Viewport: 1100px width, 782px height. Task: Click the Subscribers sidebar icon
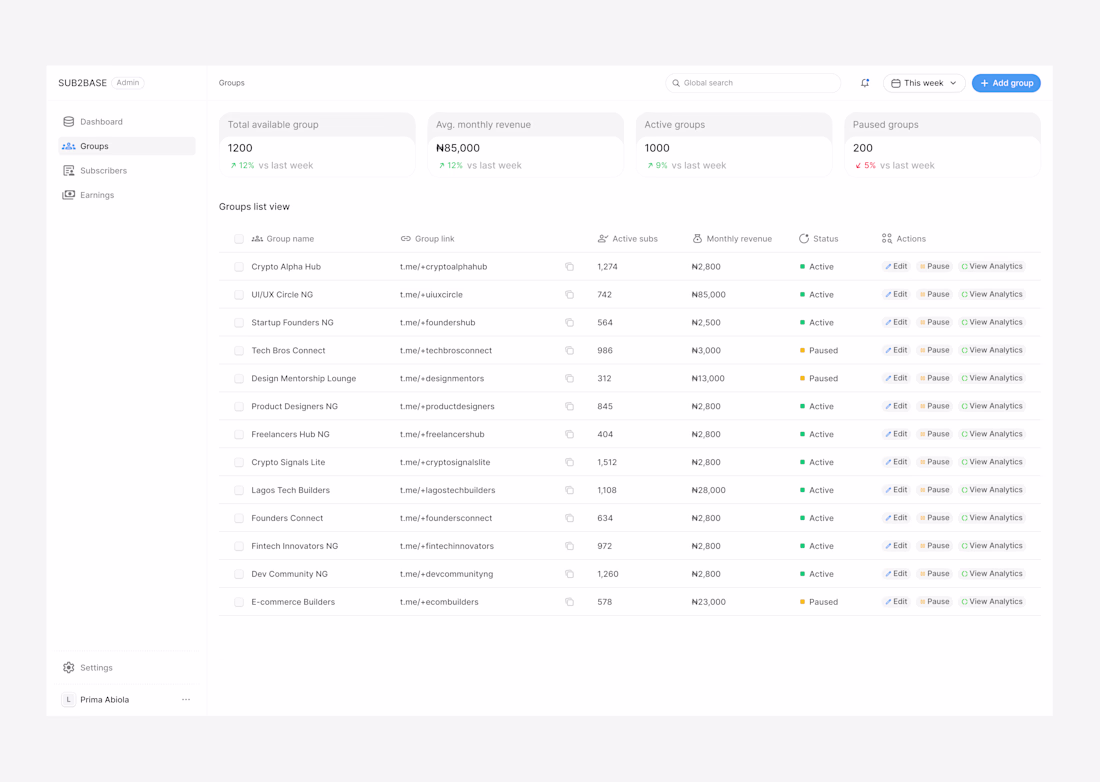[x=68, y=170]
